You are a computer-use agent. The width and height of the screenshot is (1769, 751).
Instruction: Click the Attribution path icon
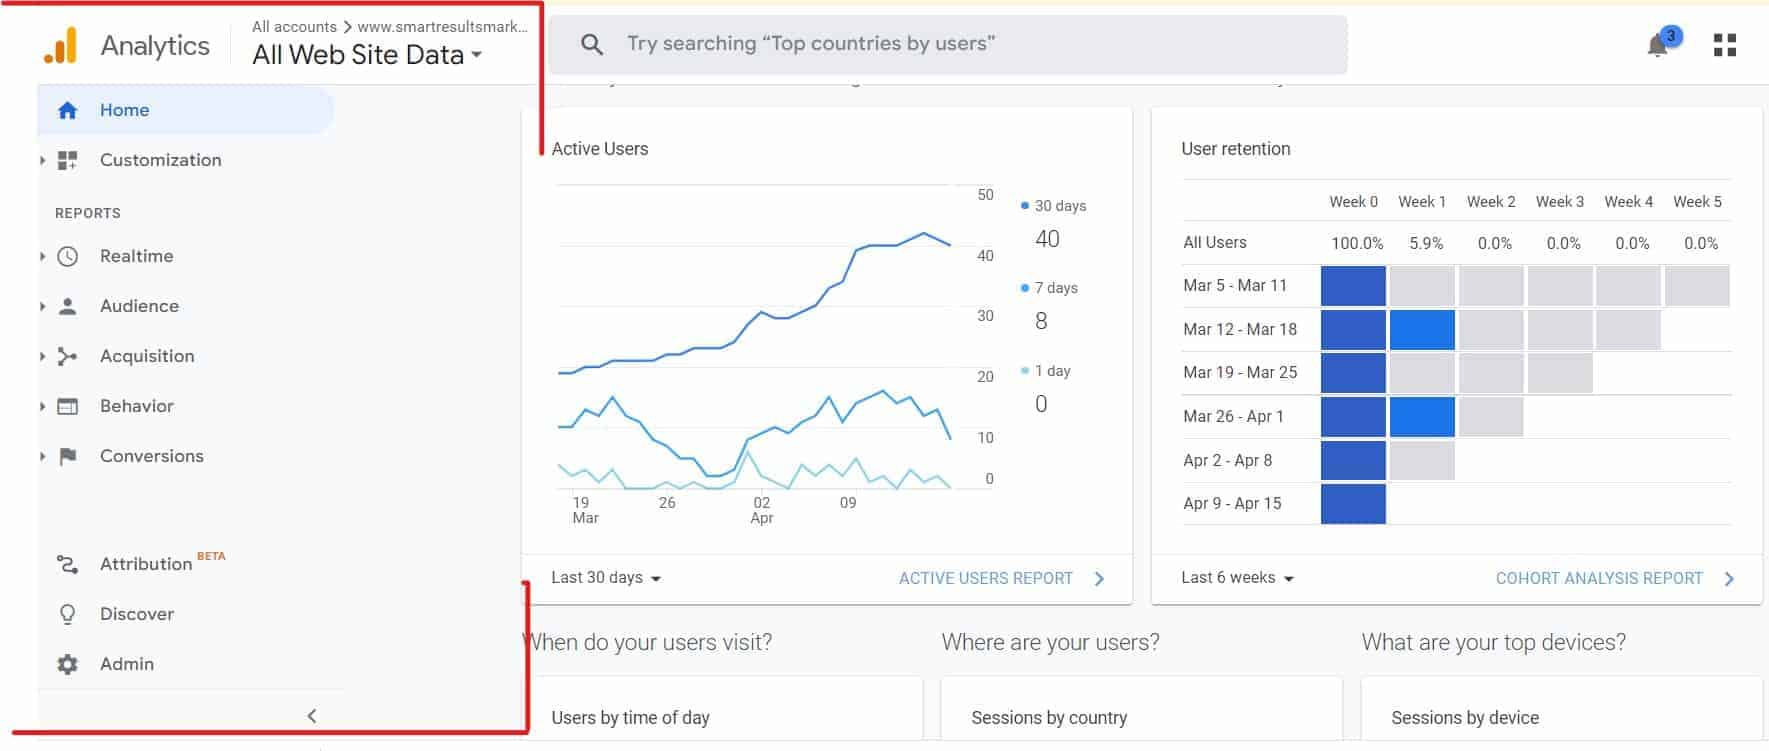click(67, 564)
